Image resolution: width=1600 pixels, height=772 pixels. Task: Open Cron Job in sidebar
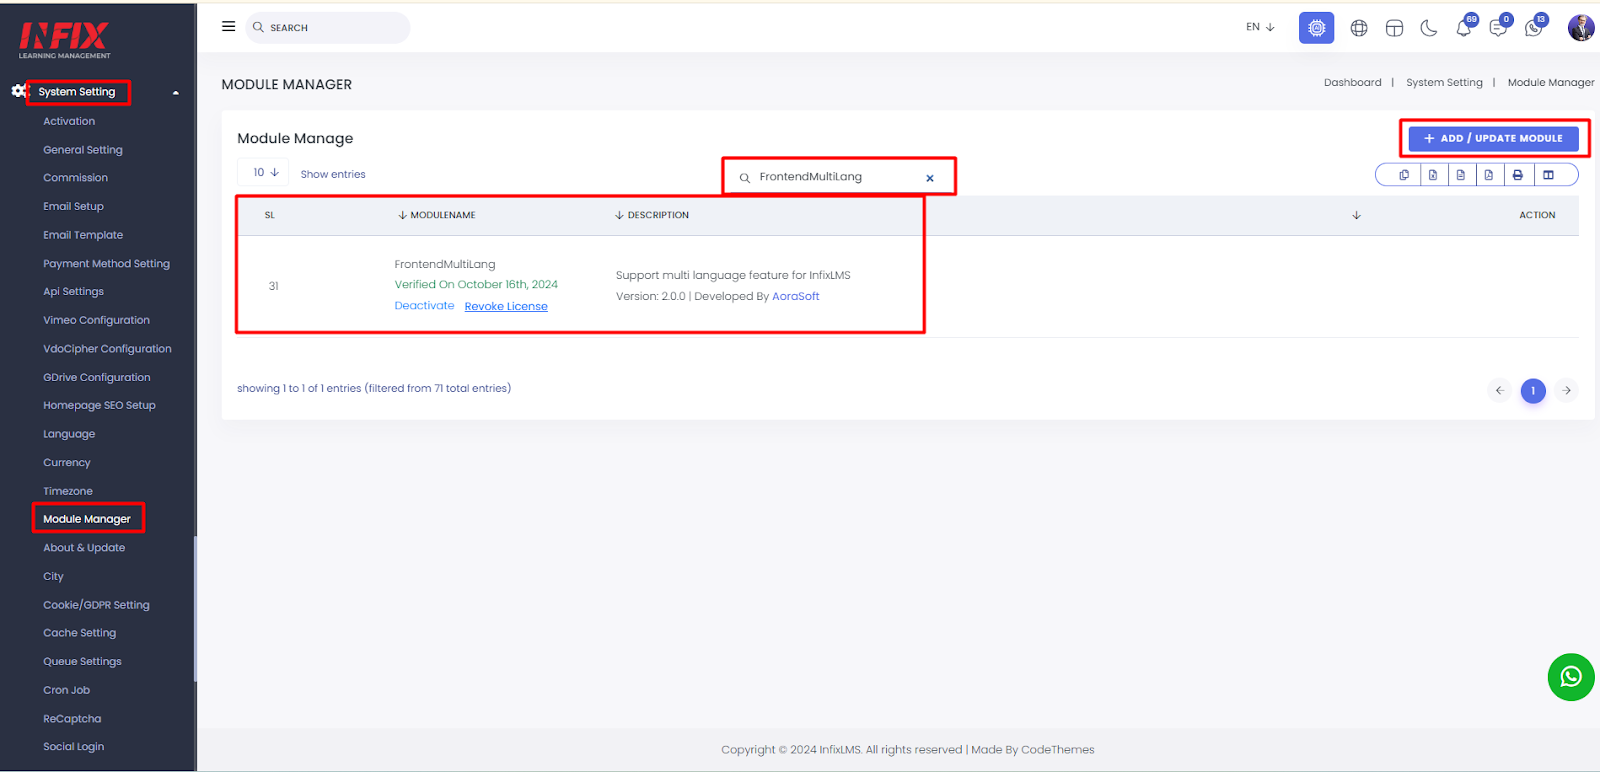click(66, 690)
